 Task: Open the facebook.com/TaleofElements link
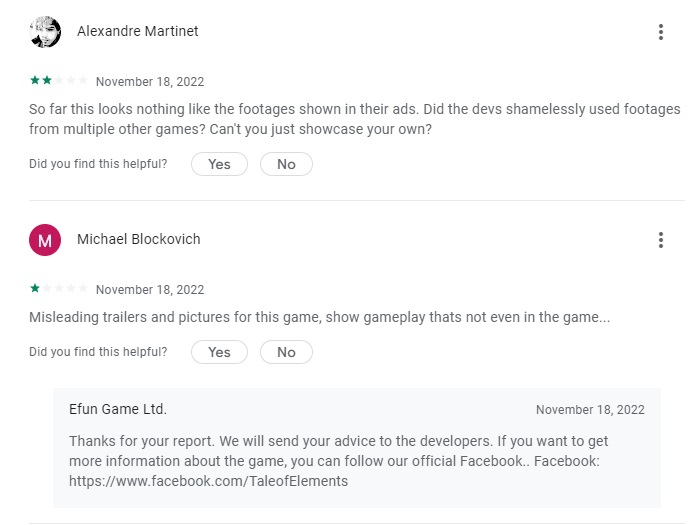point(209,480)
